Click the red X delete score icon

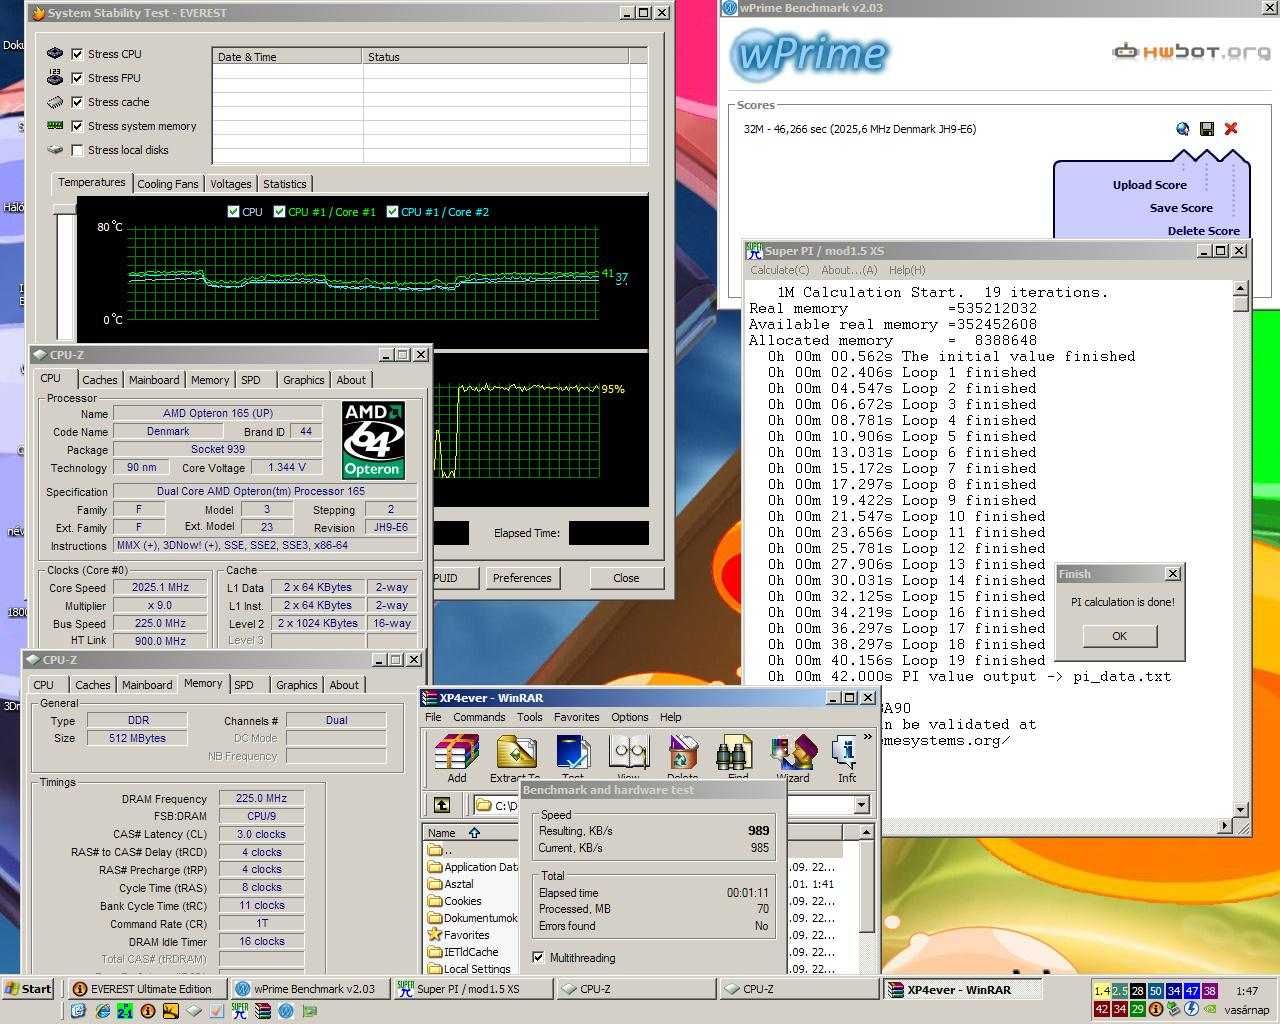pos(1231,128)
